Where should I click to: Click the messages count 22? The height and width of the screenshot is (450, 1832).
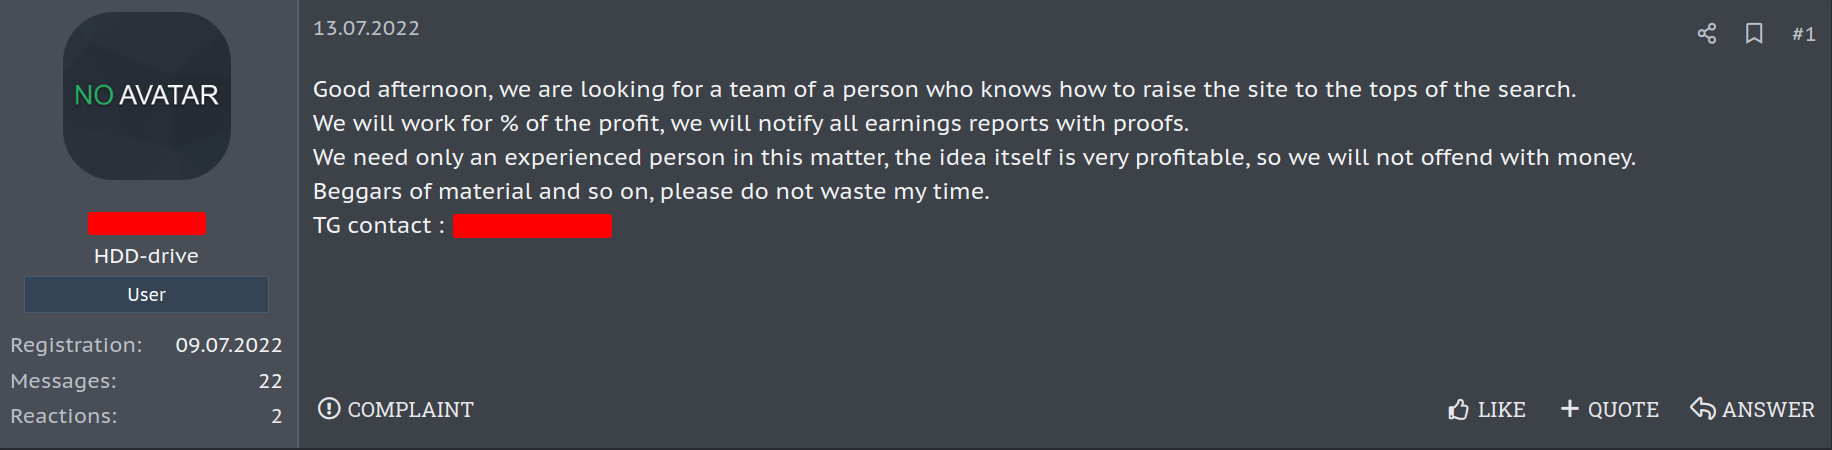[x=270, y=381]
